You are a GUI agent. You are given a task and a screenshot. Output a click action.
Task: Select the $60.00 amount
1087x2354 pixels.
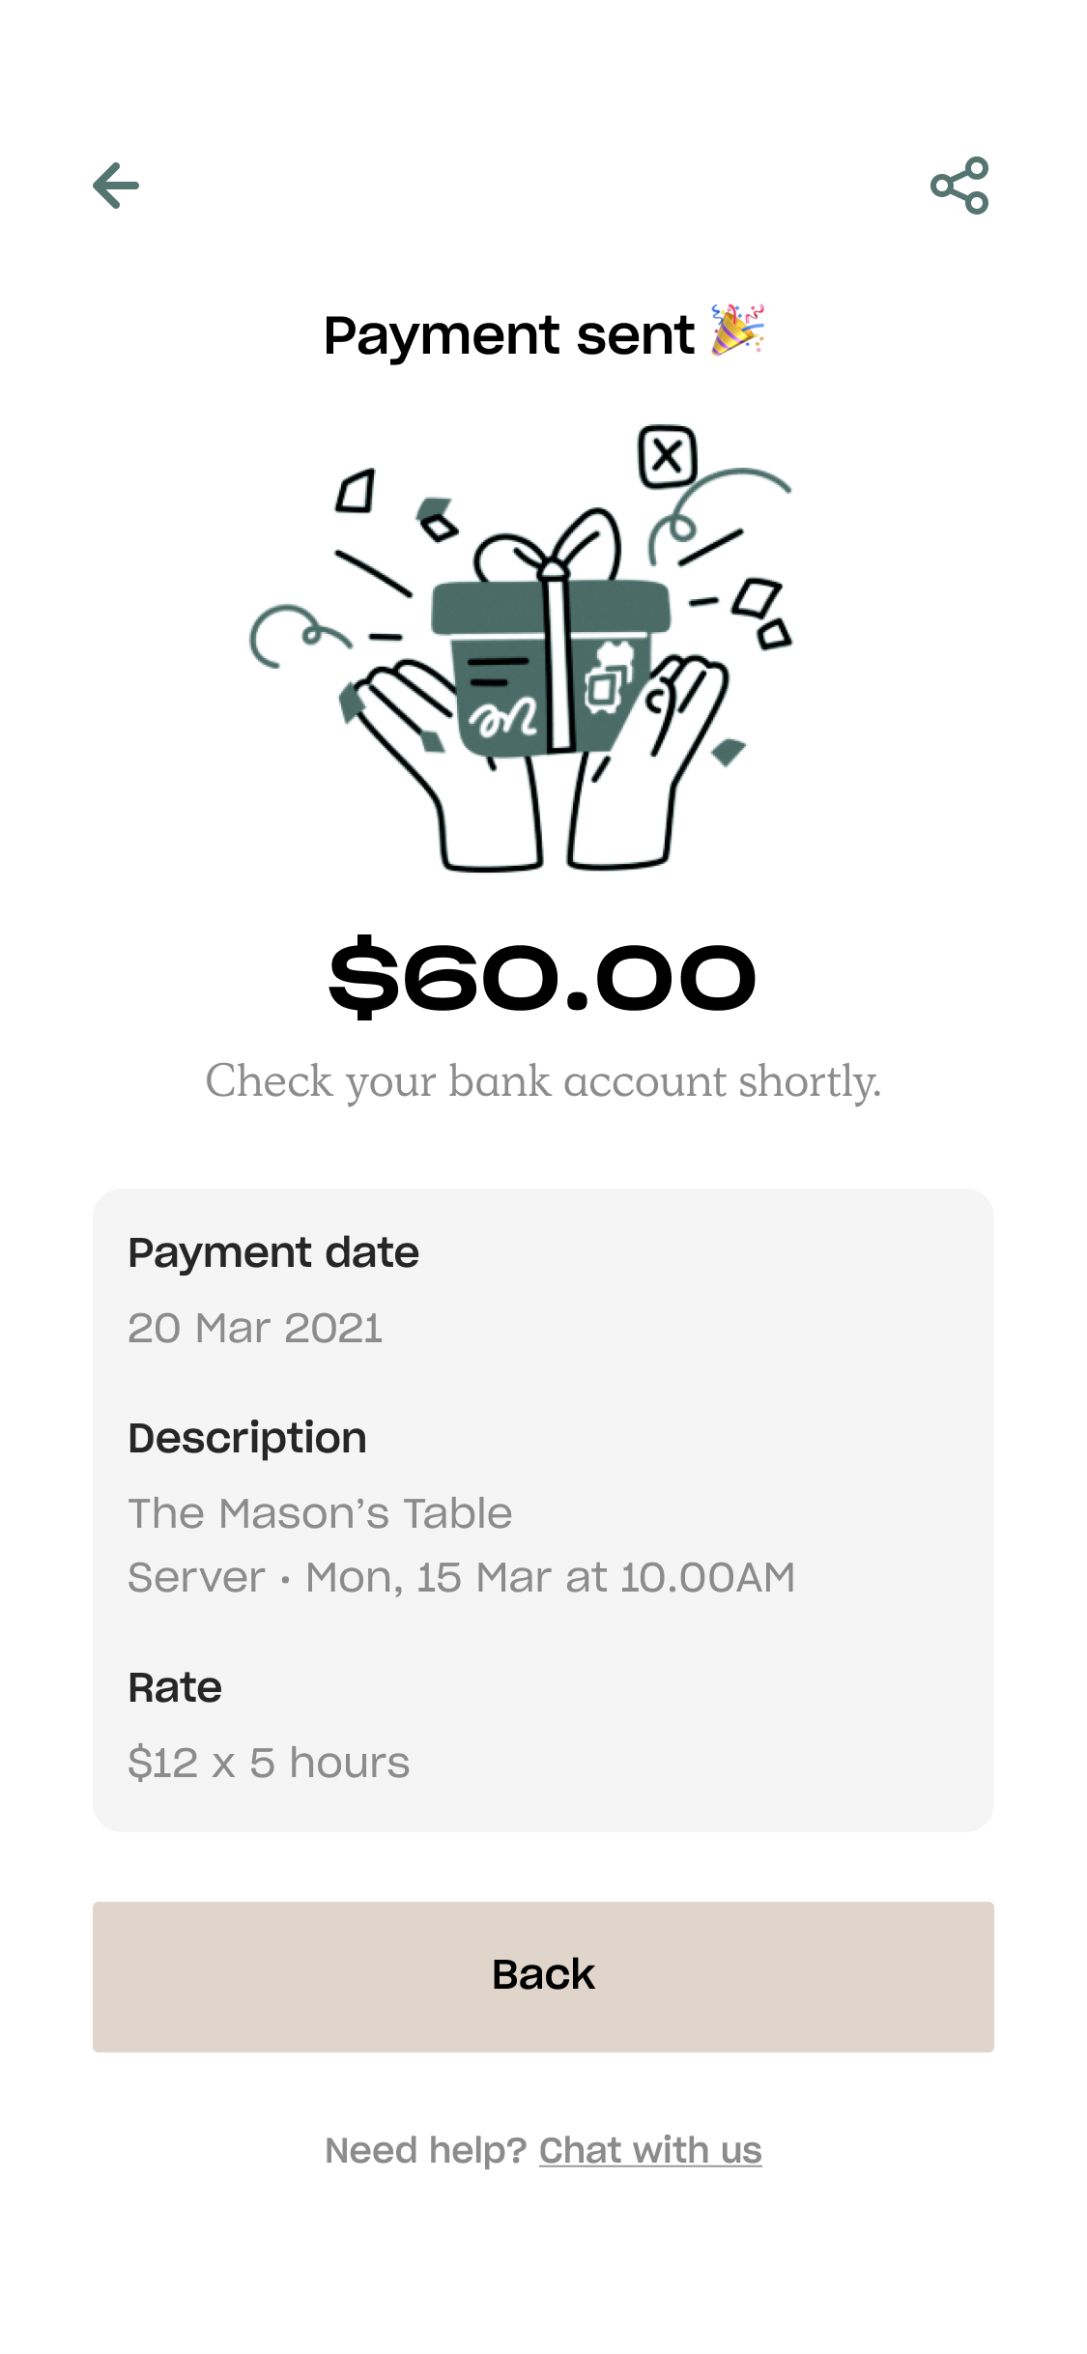tap(542, 977)
